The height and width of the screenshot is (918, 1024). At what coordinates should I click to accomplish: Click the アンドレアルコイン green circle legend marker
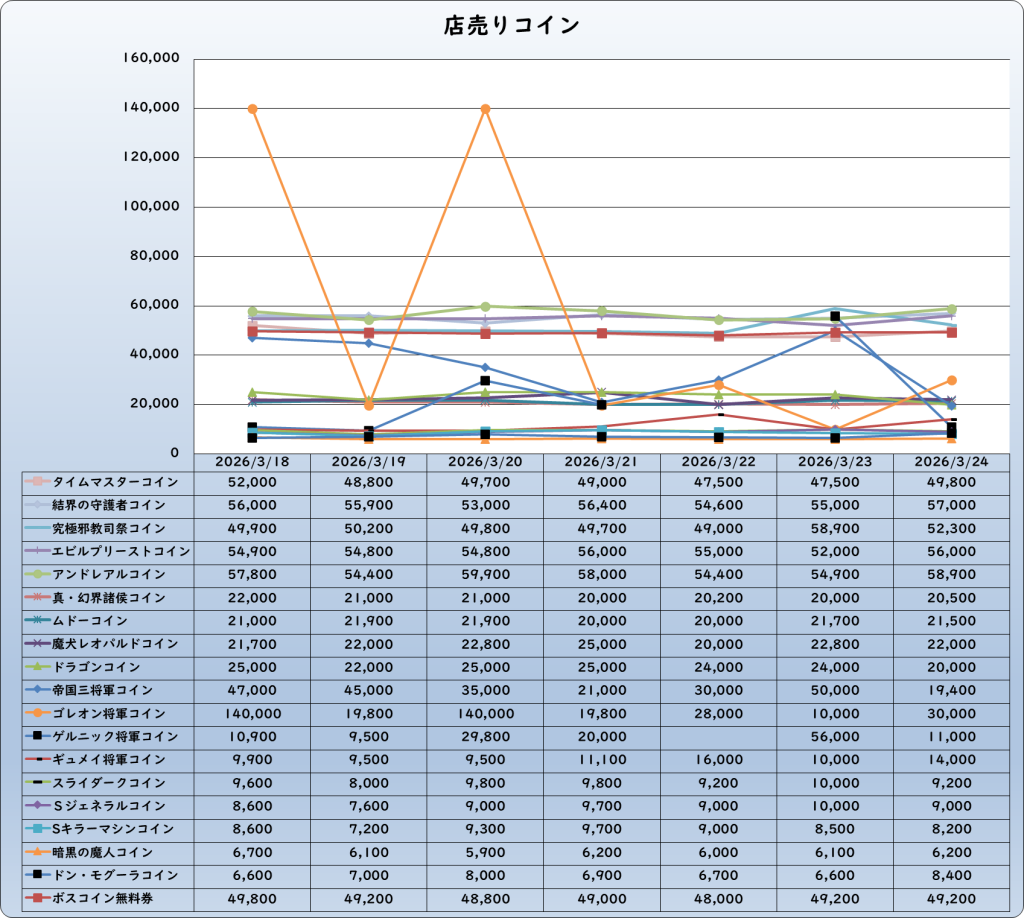tap(36, 575)
